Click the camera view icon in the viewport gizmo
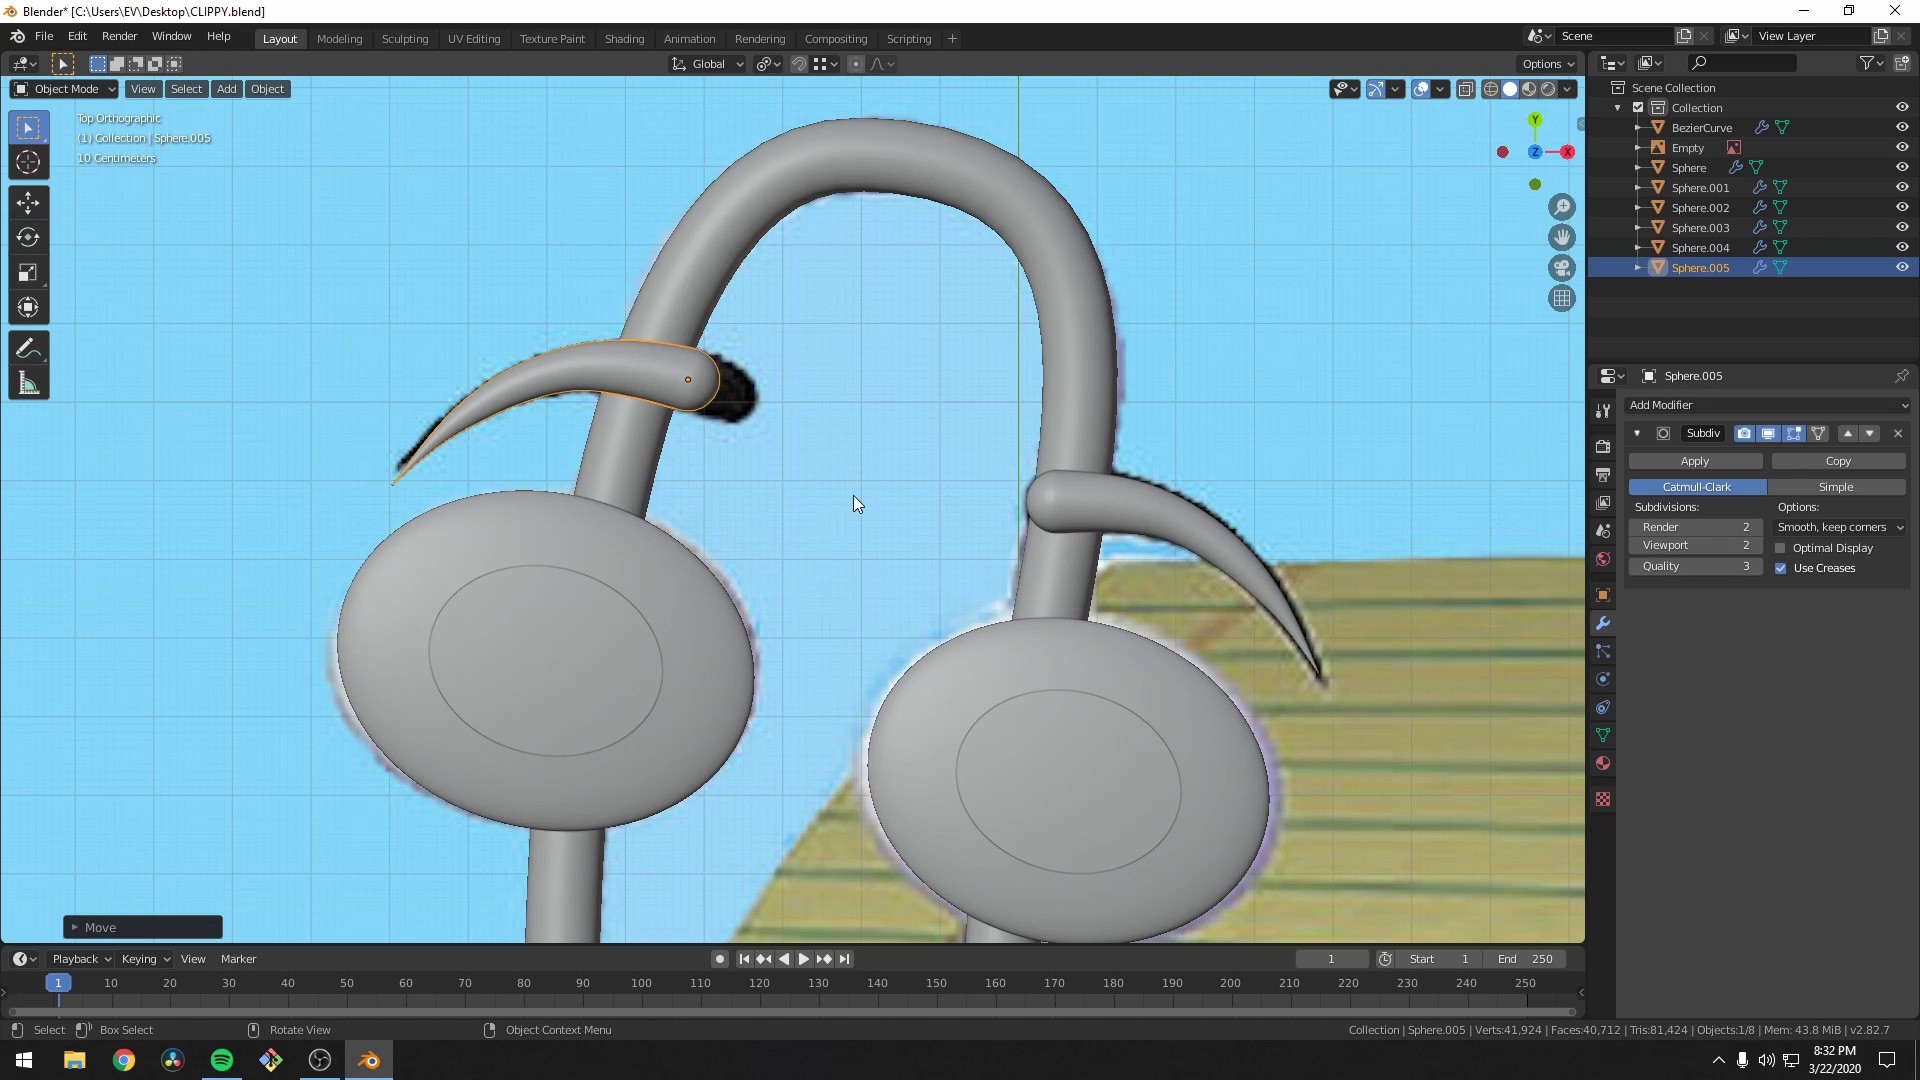The image size is (1920, 1080). point(1562,268)
